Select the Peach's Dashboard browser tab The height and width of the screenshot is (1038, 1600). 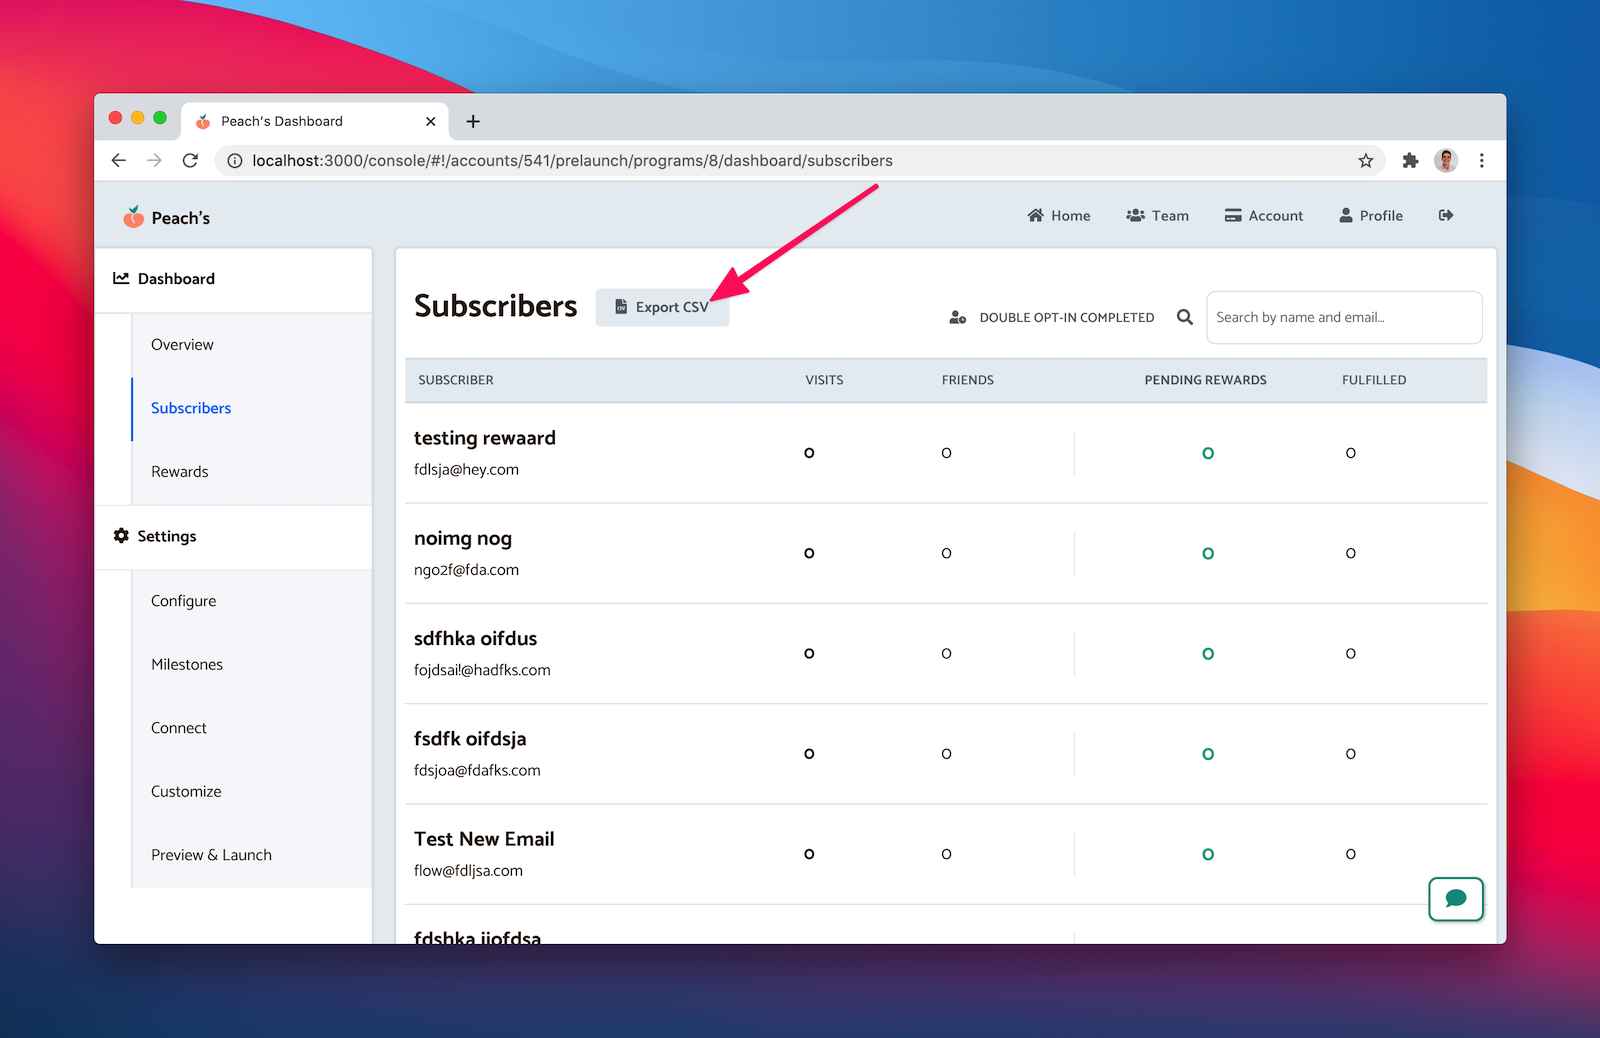pos(316,121)
